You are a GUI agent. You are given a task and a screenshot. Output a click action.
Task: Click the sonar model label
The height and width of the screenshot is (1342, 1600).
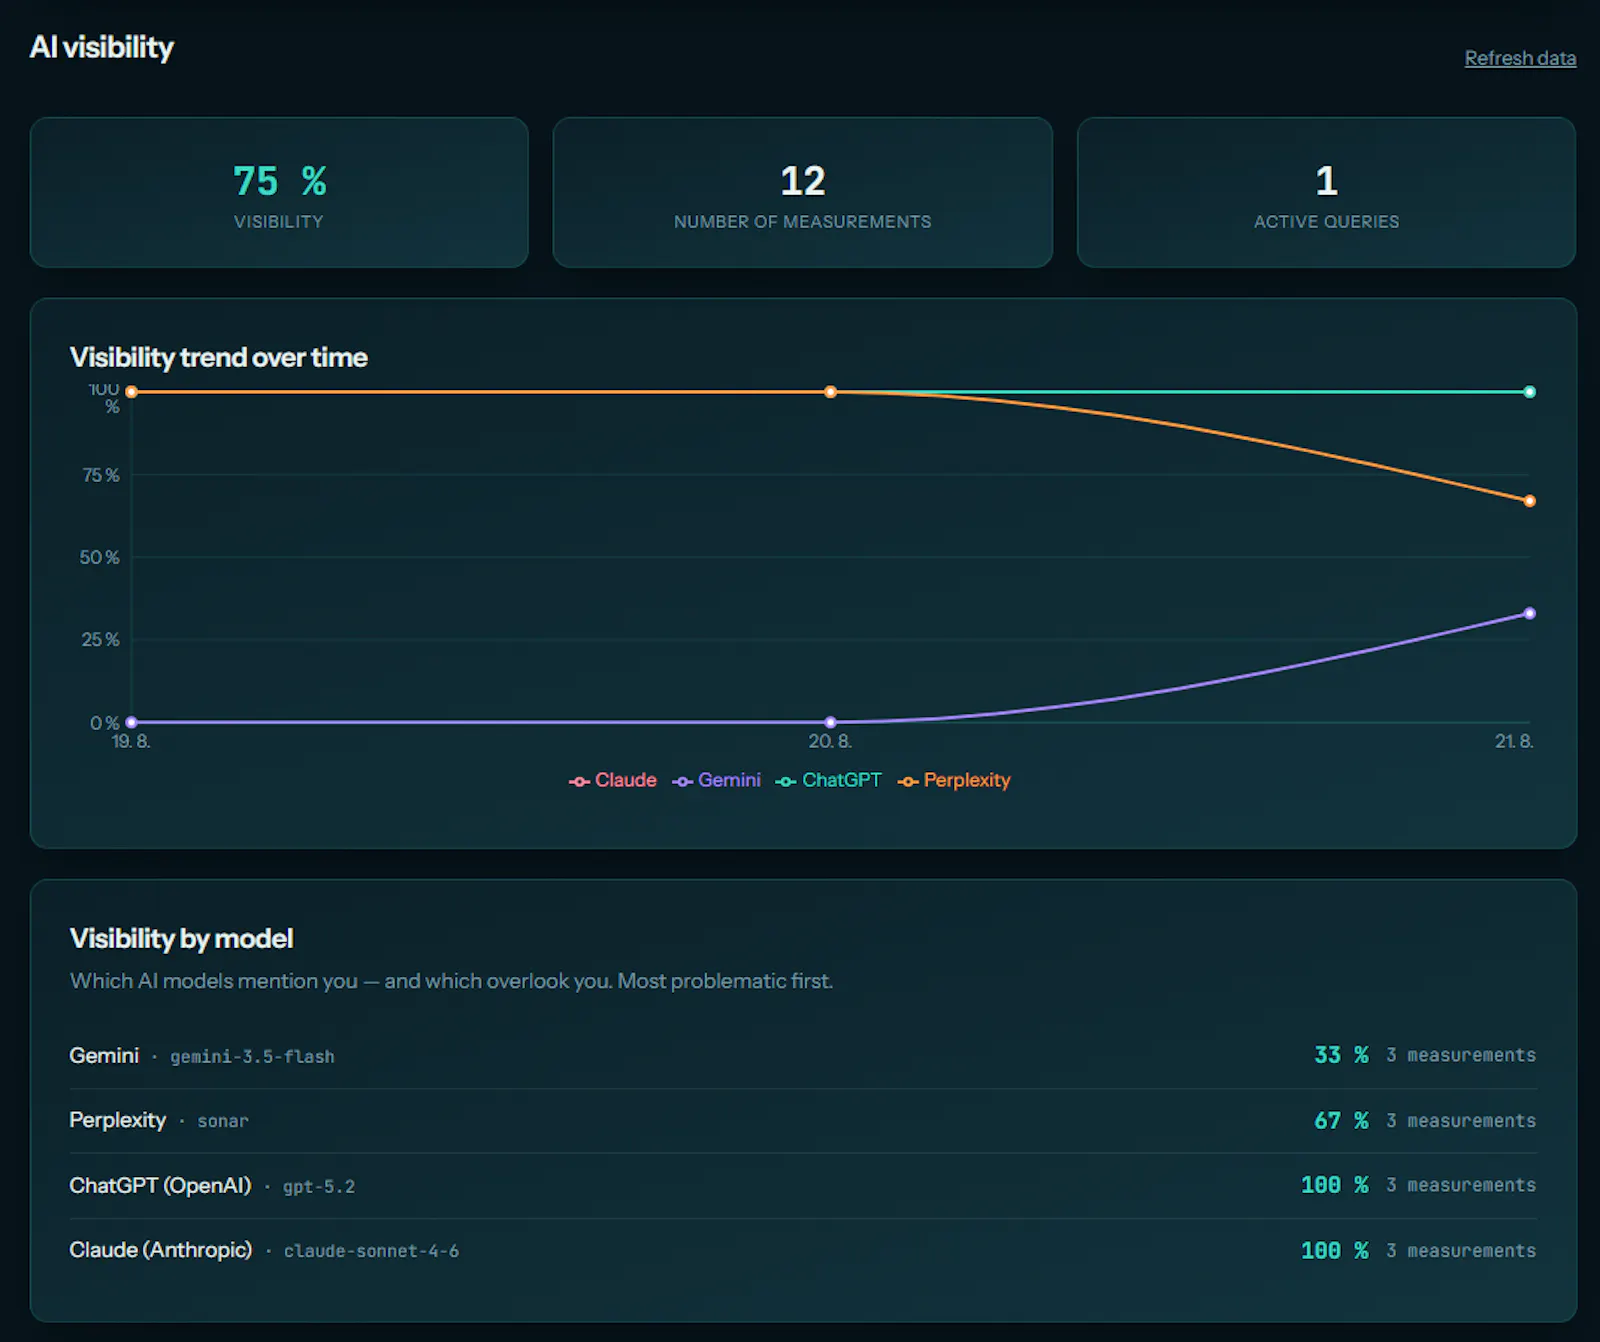[223, 1122]
